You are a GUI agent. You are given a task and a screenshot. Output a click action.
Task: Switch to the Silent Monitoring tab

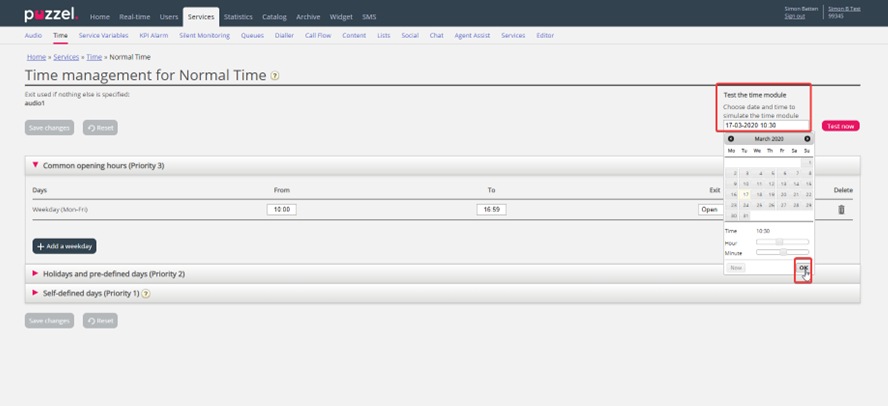[204, 36]
